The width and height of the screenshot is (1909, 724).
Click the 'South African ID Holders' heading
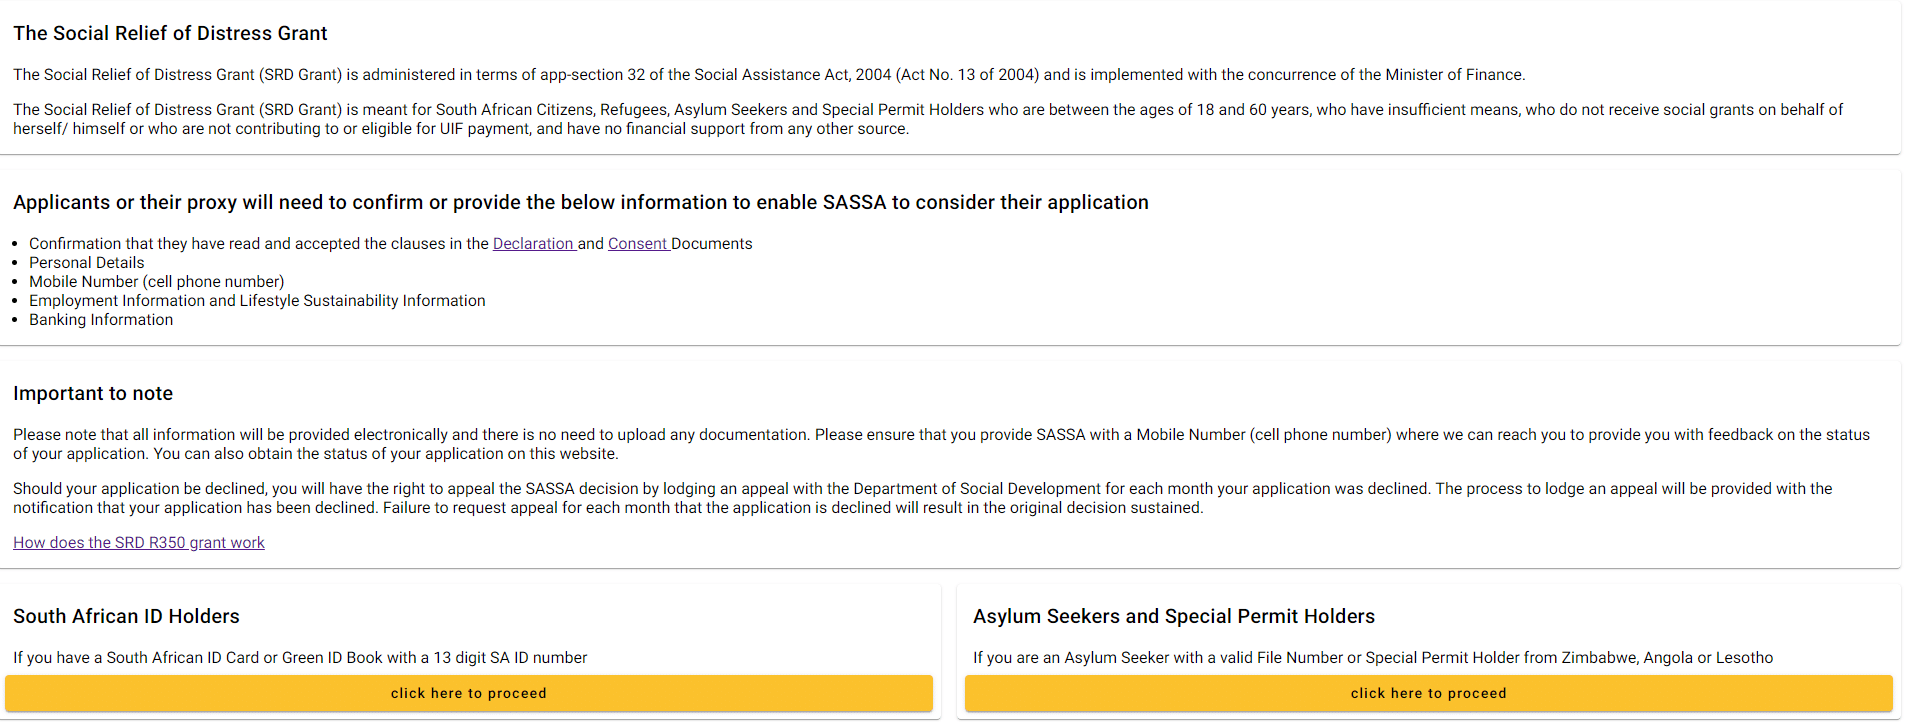pyautogui.click(x=126, y=617)
